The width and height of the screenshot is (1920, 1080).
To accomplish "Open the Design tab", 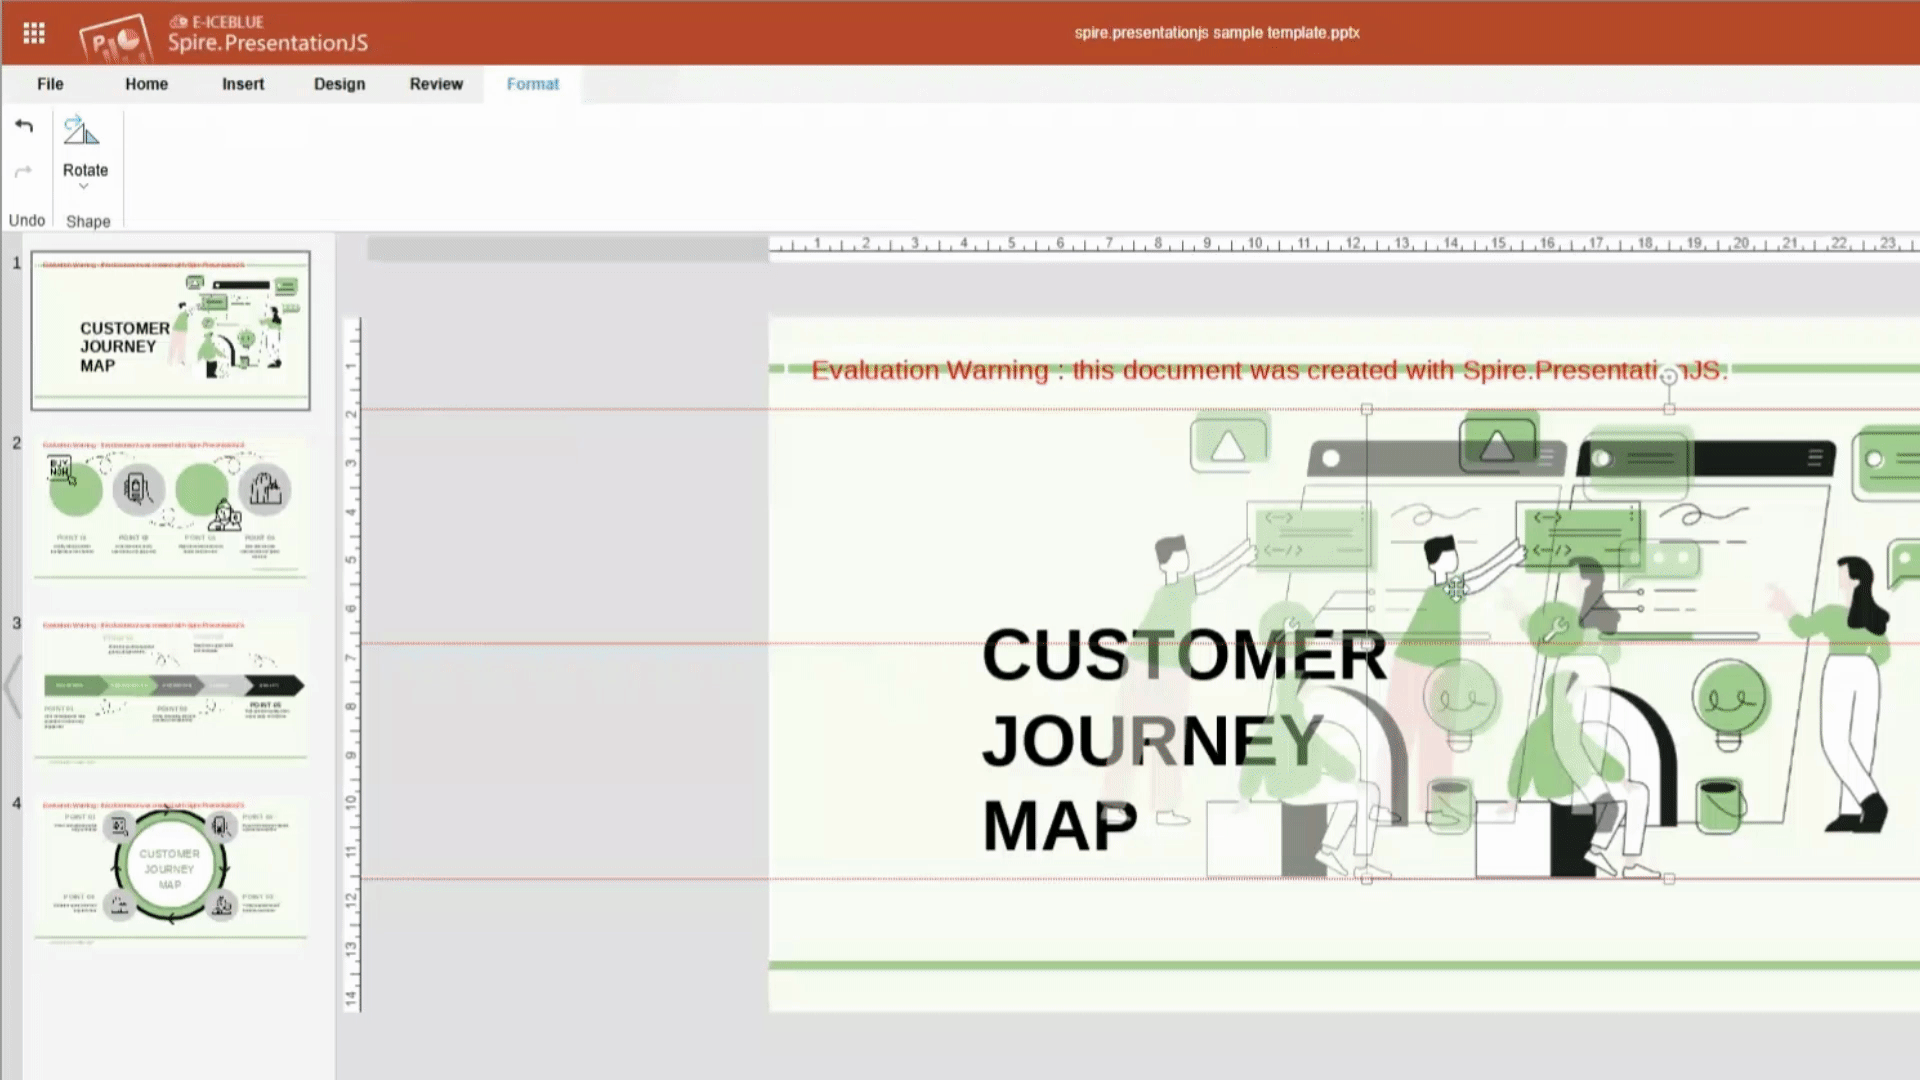I will click(x=339, y=84).
